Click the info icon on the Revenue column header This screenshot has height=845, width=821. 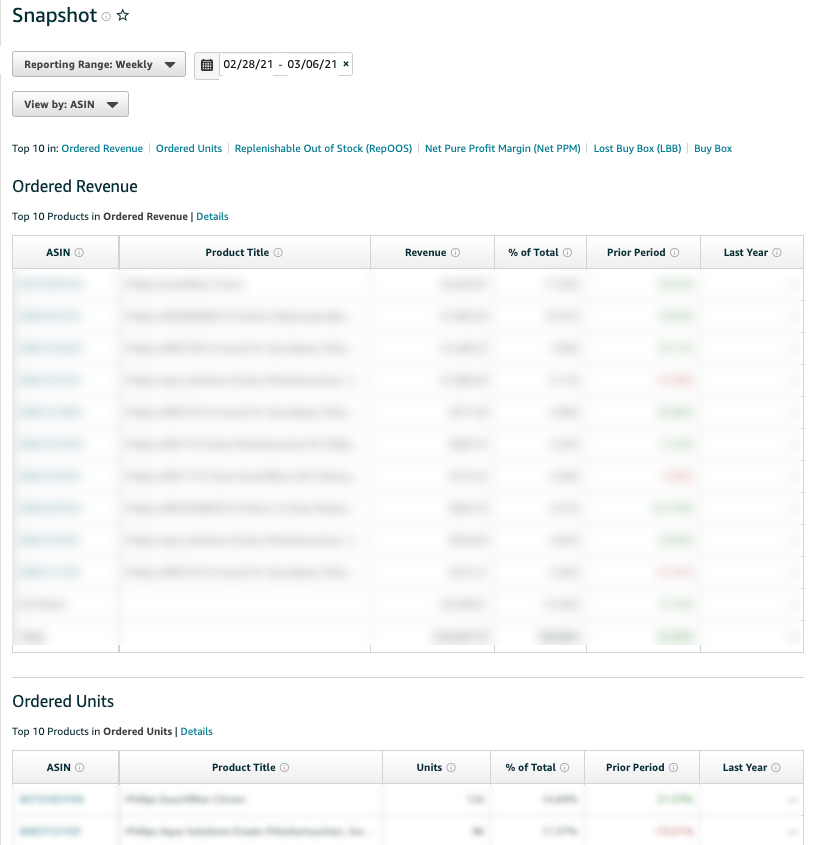click(x=457, y=252)
